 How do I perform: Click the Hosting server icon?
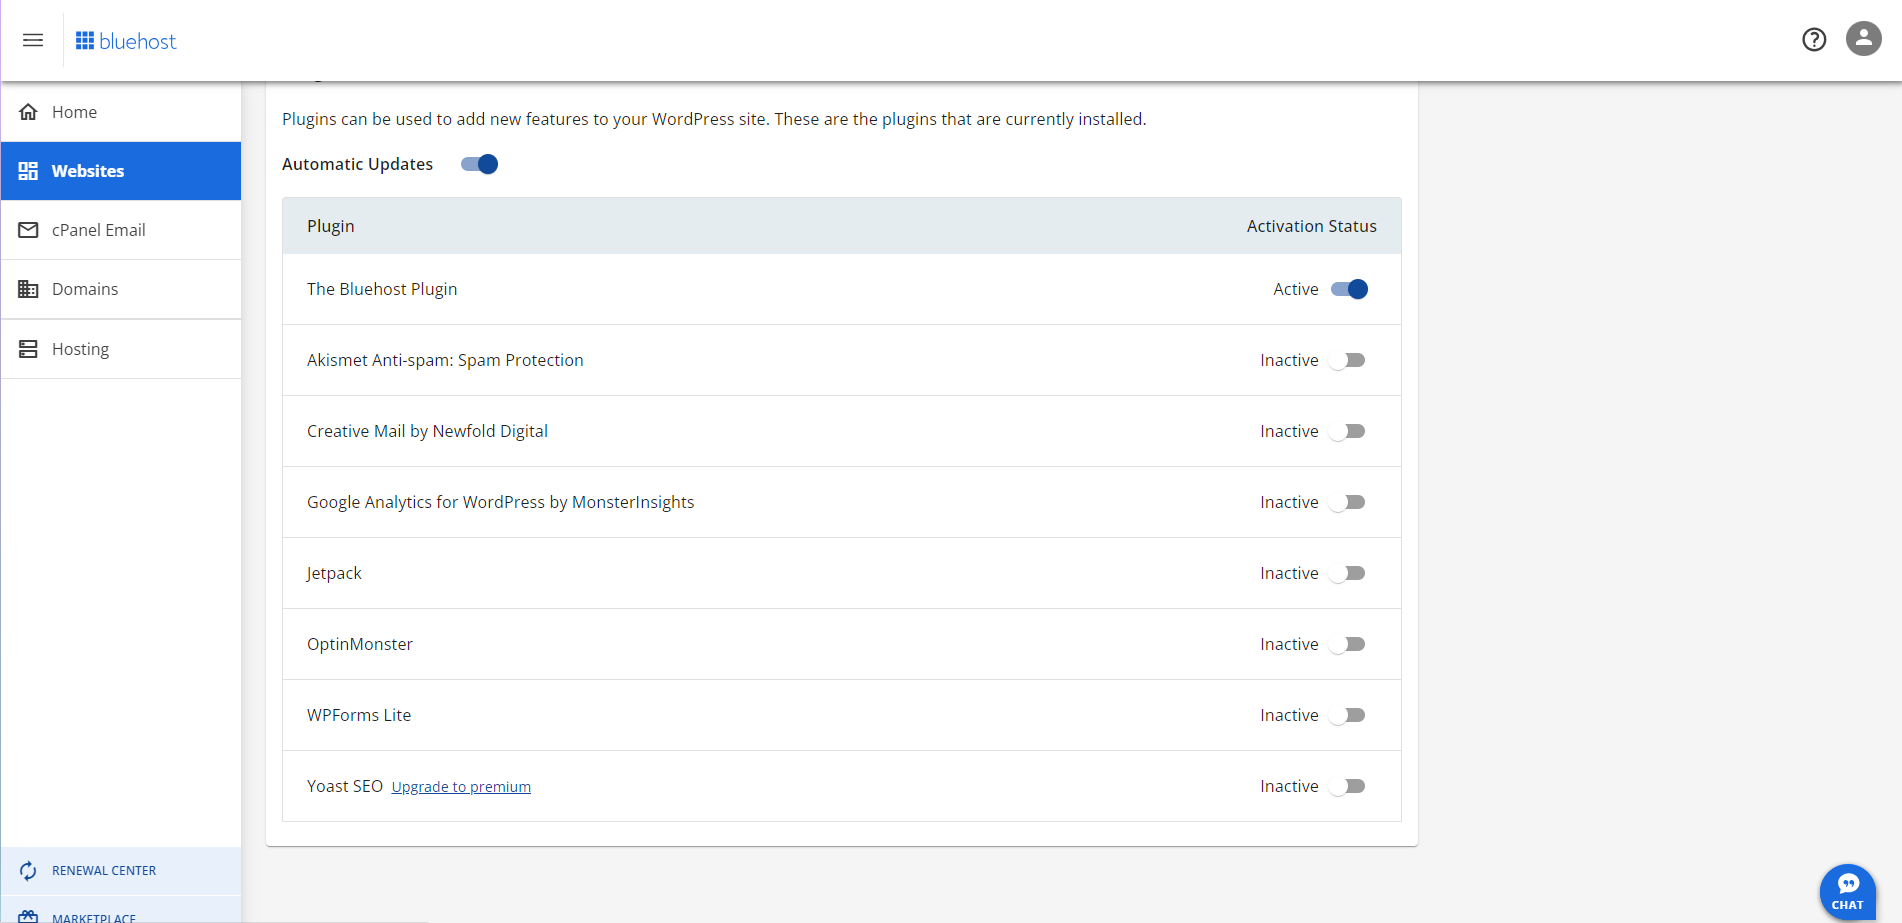[x=28, y=349]
